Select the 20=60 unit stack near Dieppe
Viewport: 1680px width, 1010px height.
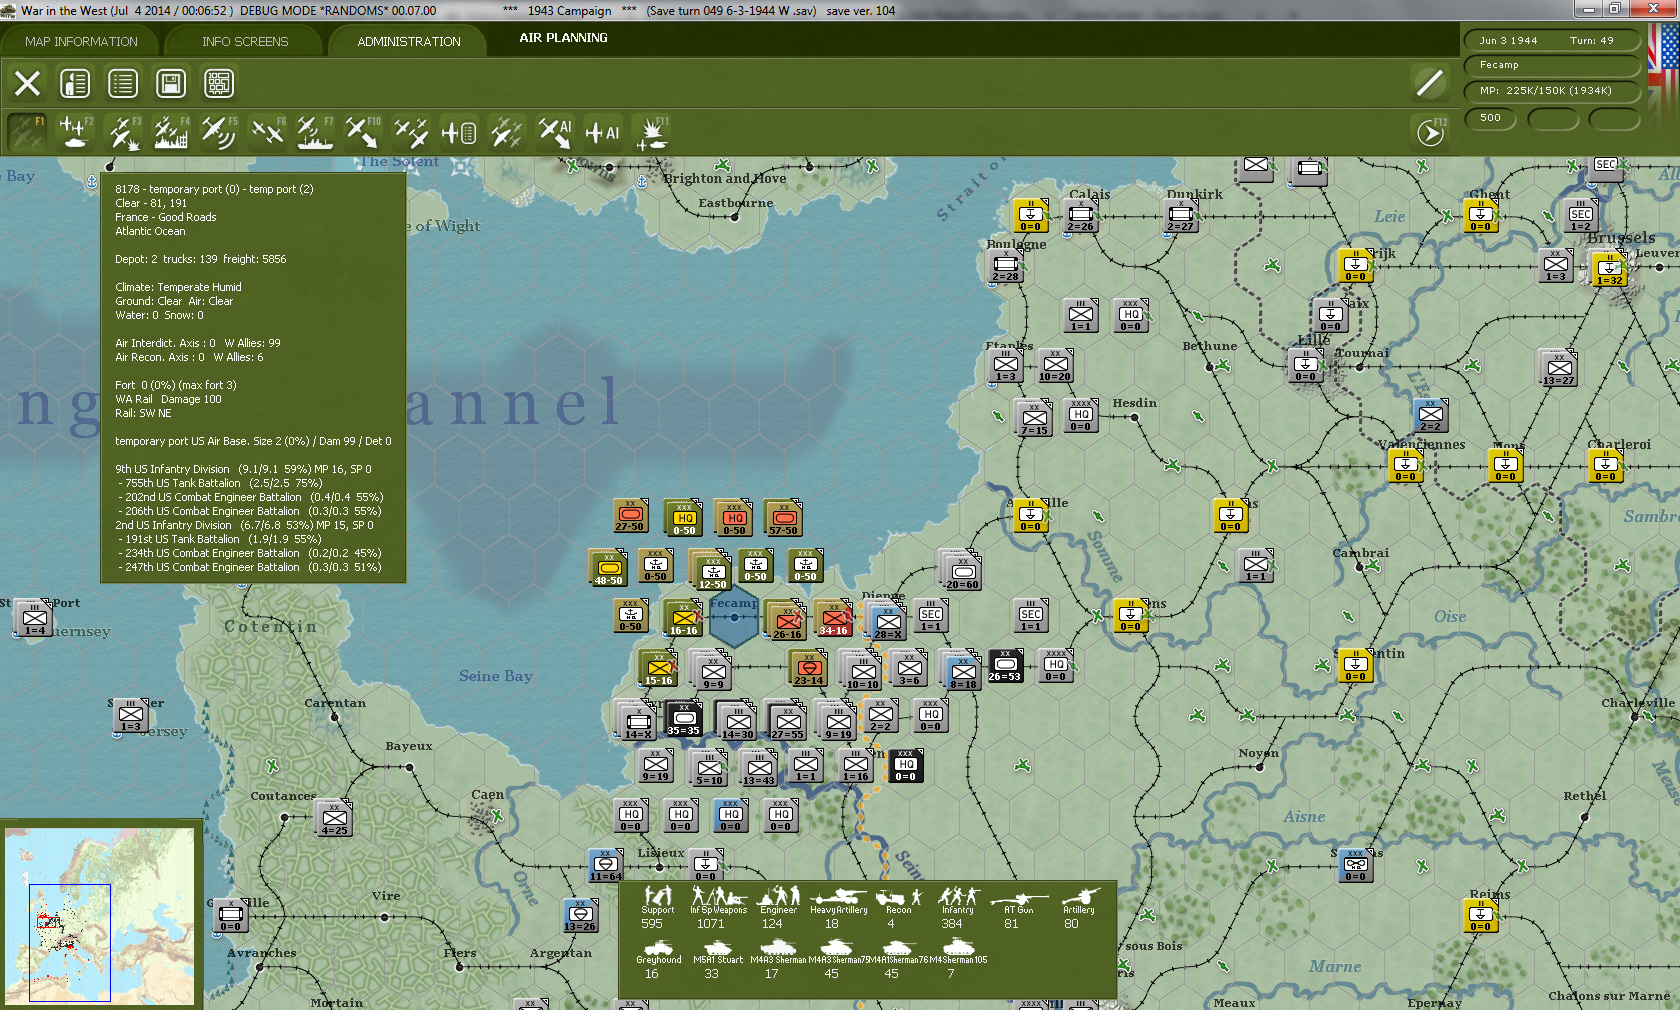click(x=962, y=571)
